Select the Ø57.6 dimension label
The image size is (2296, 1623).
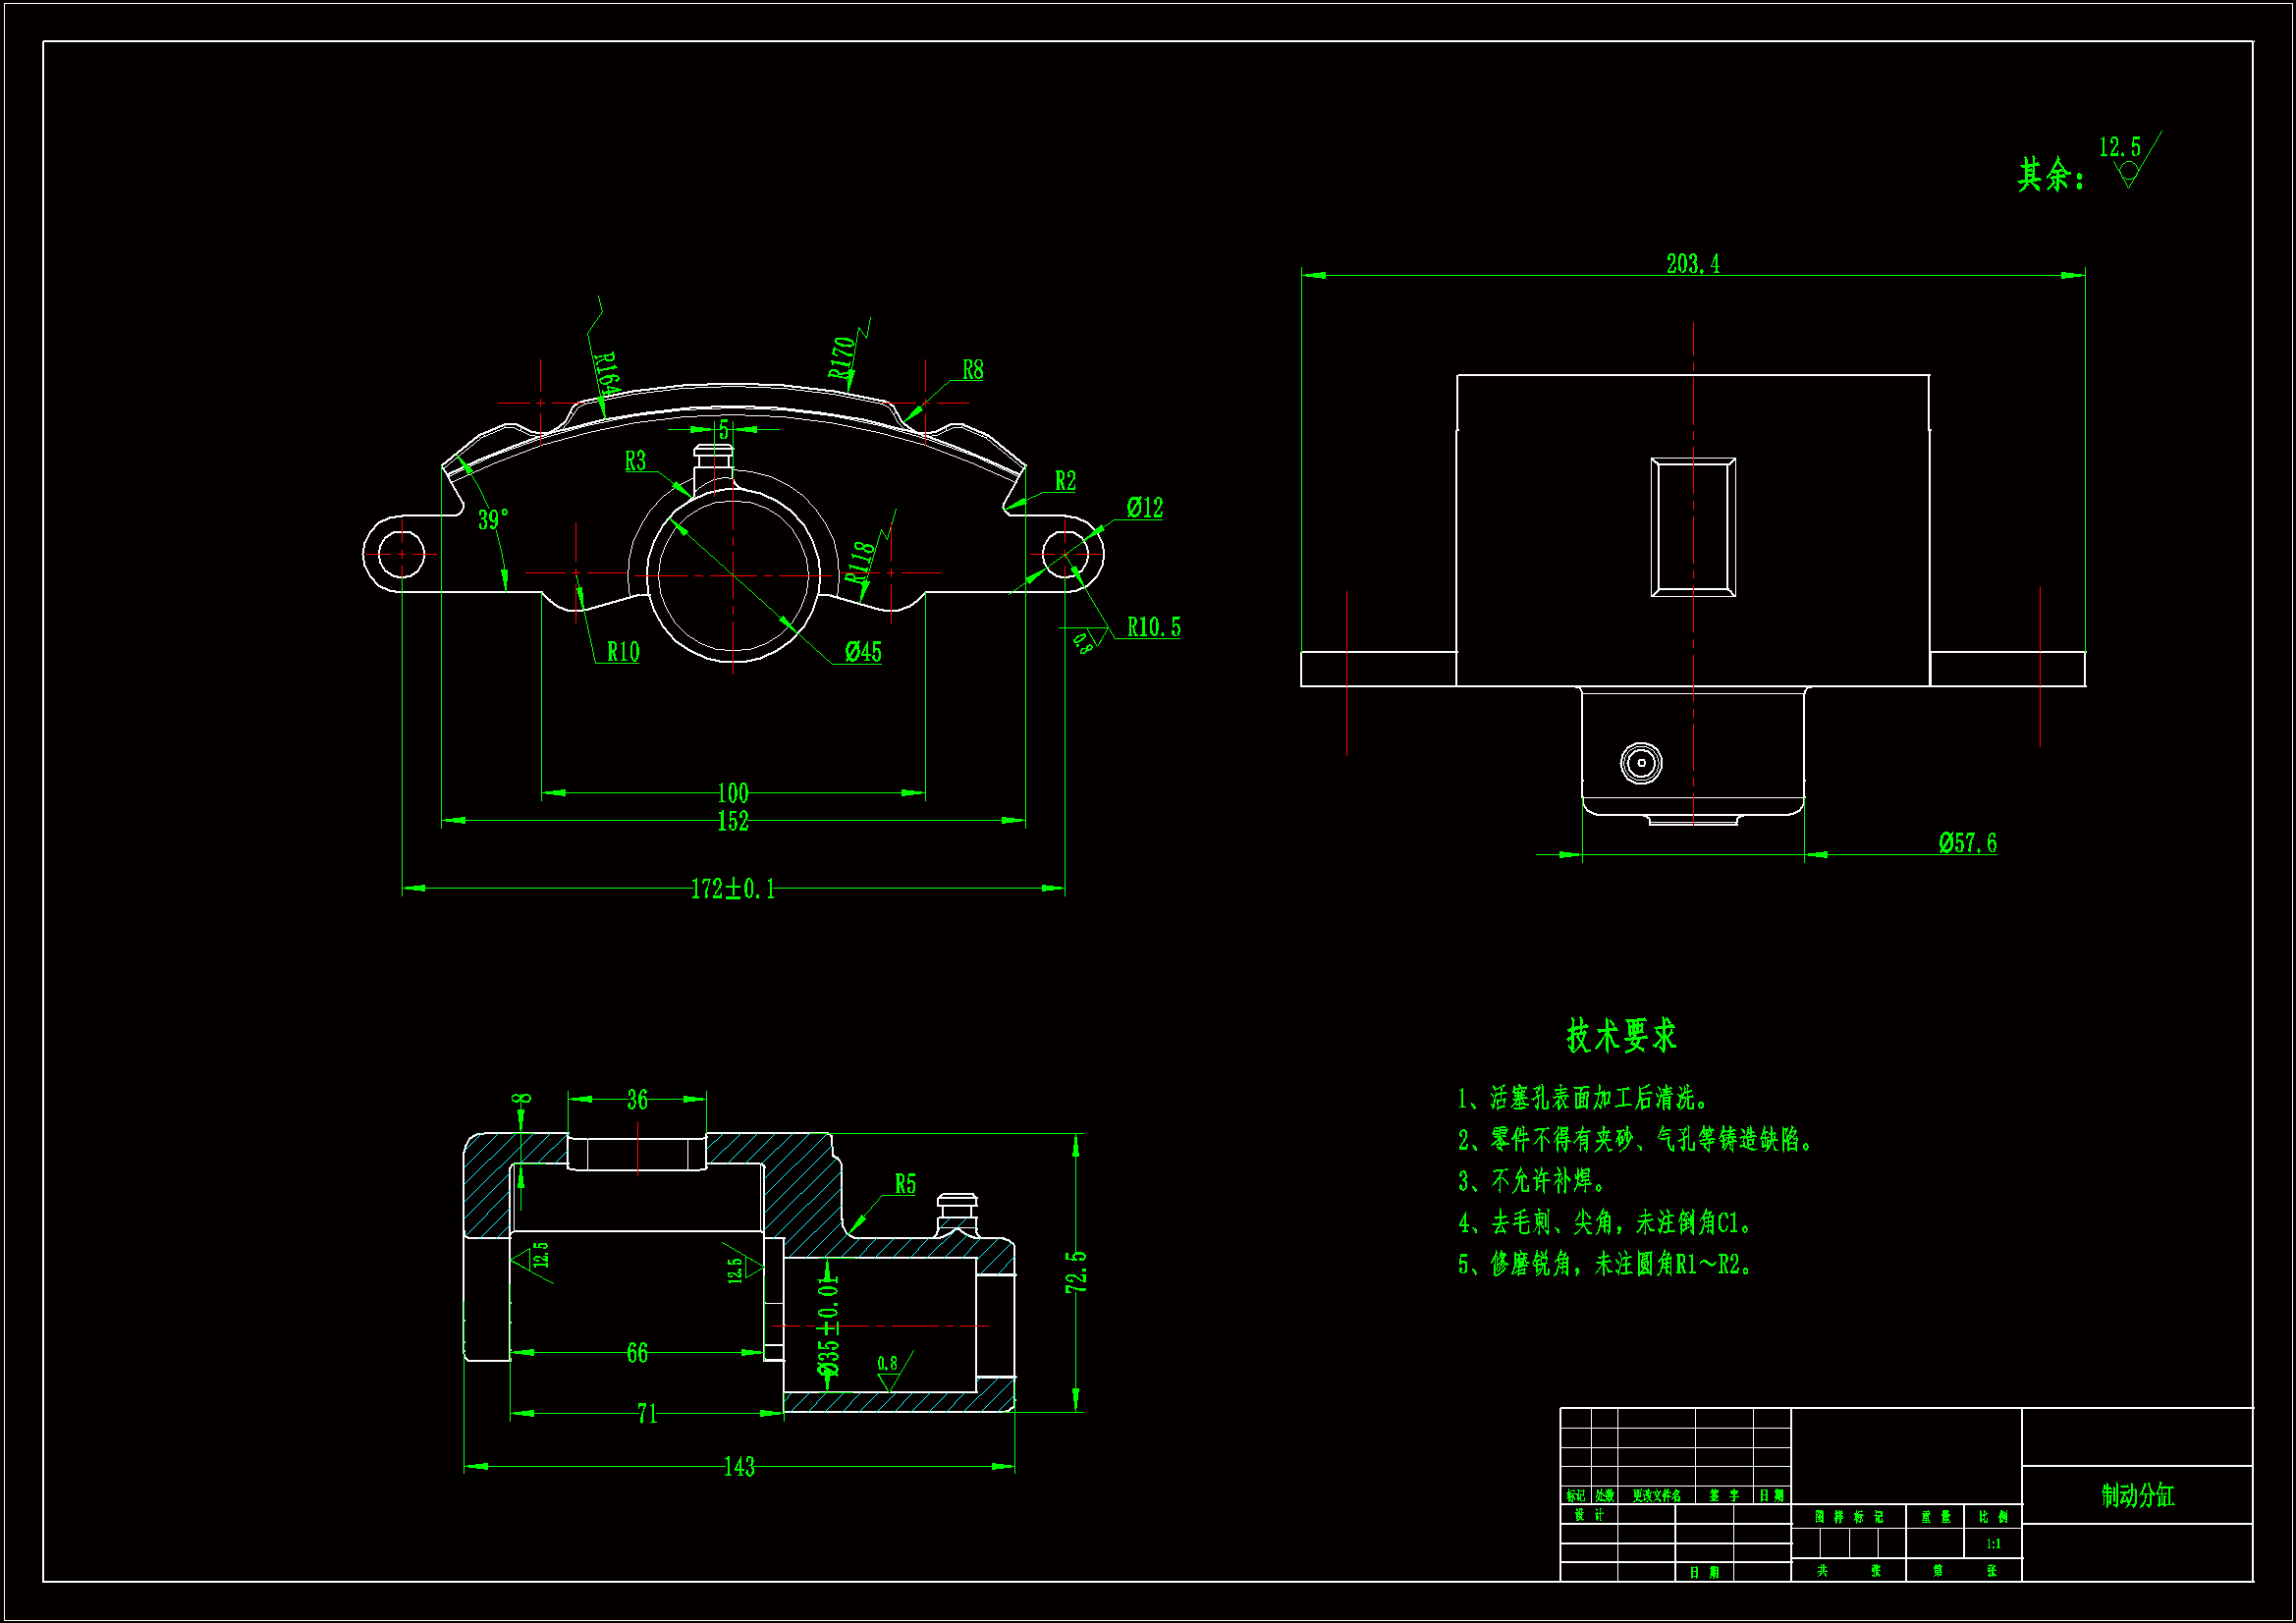[1967, 844]
